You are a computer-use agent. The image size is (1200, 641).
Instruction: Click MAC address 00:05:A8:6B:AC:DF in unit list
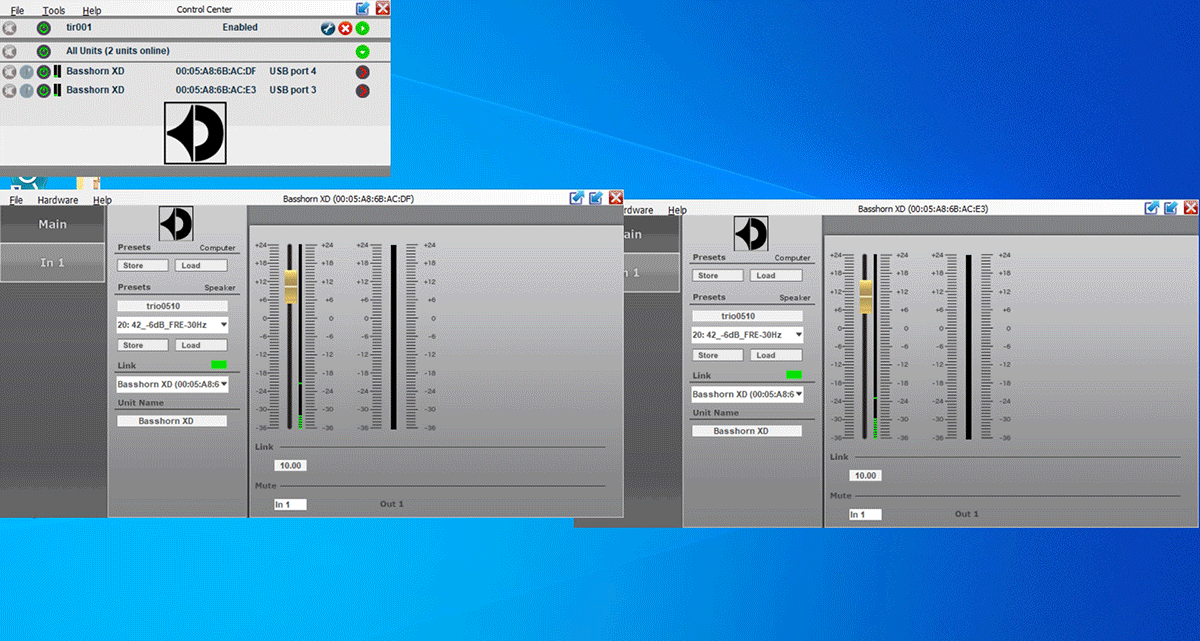(216, 72)
